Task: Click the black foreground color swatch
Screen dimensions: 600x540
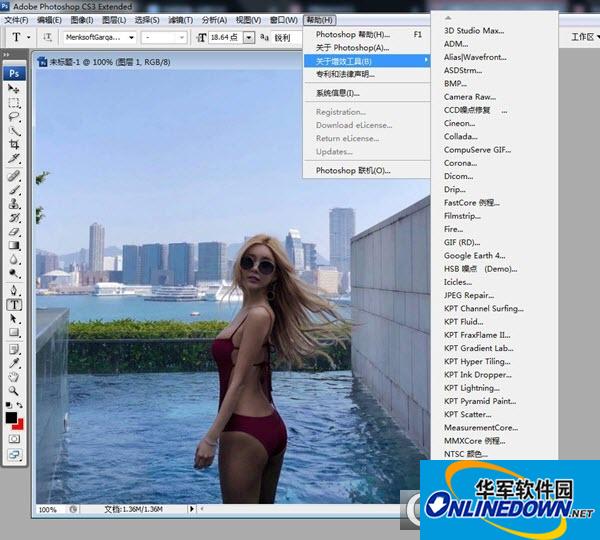Action: 11,416
